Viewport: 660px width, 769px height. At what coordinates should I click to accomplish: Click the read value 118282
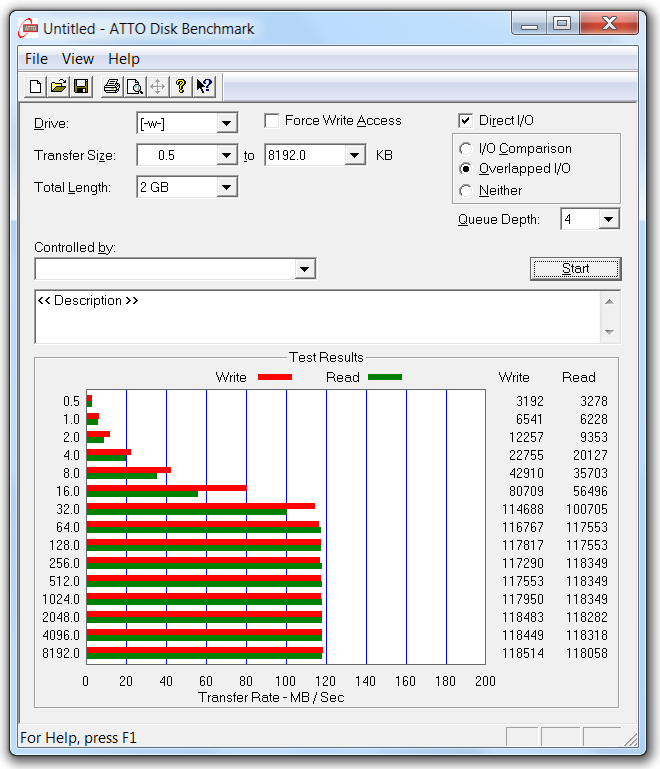[586, 617]
